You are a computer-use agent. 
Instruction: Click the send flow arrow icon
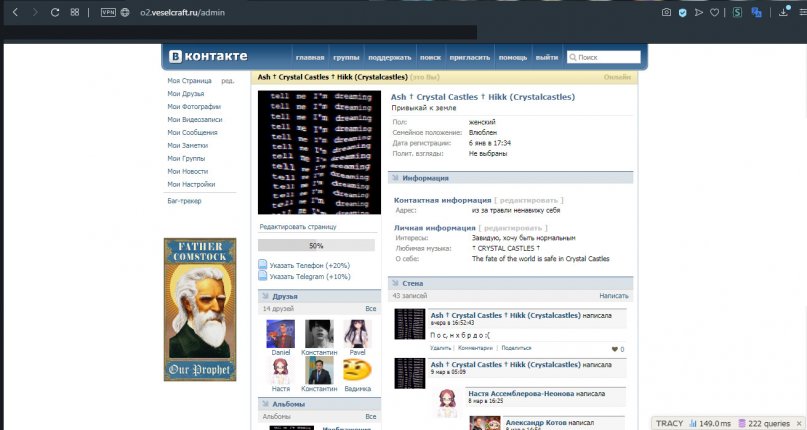(x=698, y=12)
